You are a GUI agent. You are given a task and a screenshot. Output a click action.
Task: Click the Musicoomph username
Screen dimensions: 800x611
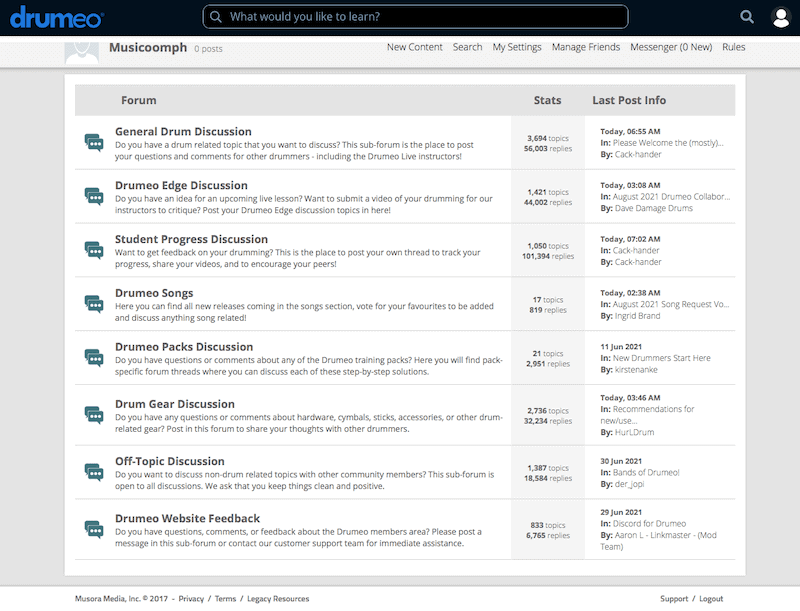coord(148,47)
